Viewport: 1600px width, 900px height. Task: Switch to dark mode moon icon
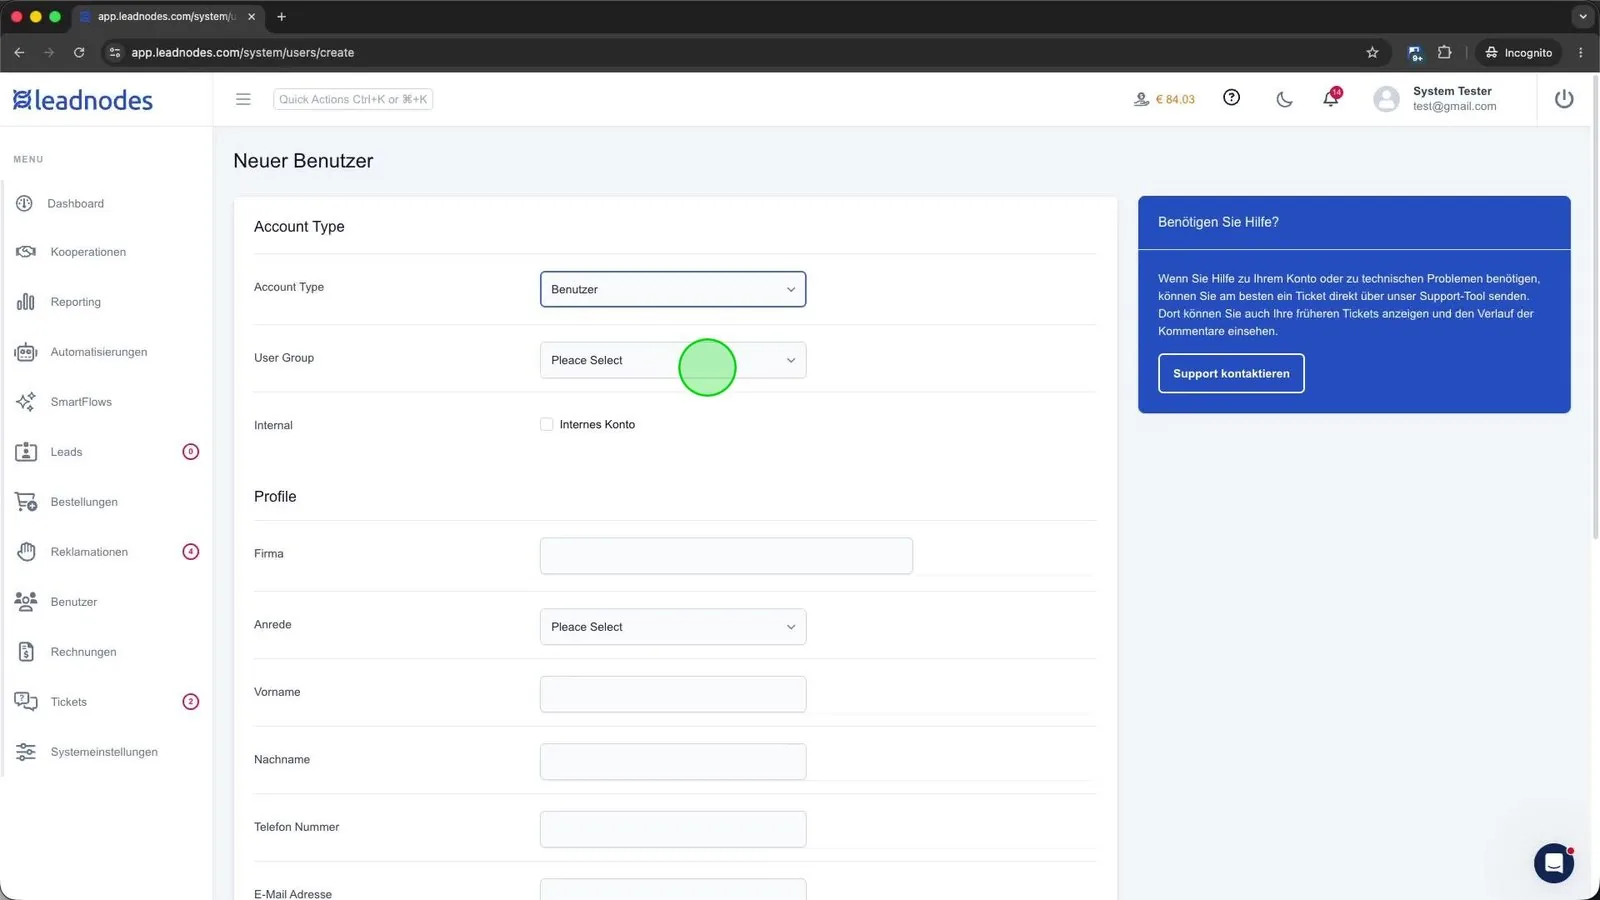[1285, 99]
